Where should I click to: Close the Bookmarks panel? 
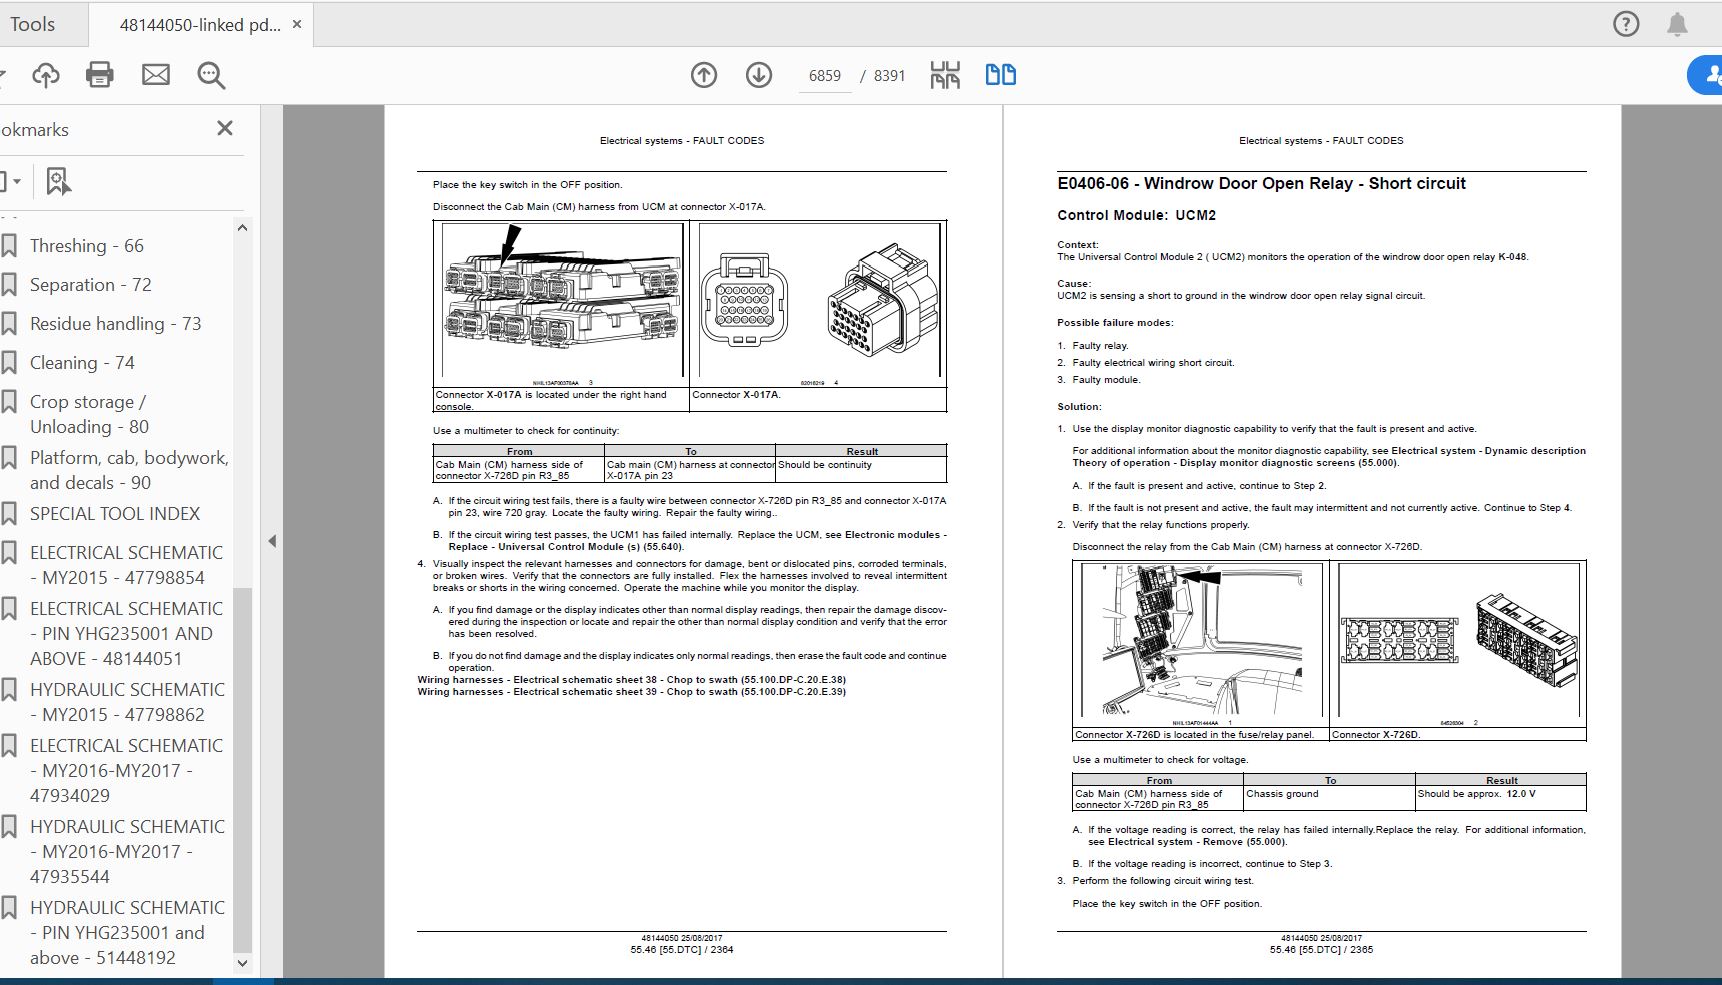(x=225, y=128)
